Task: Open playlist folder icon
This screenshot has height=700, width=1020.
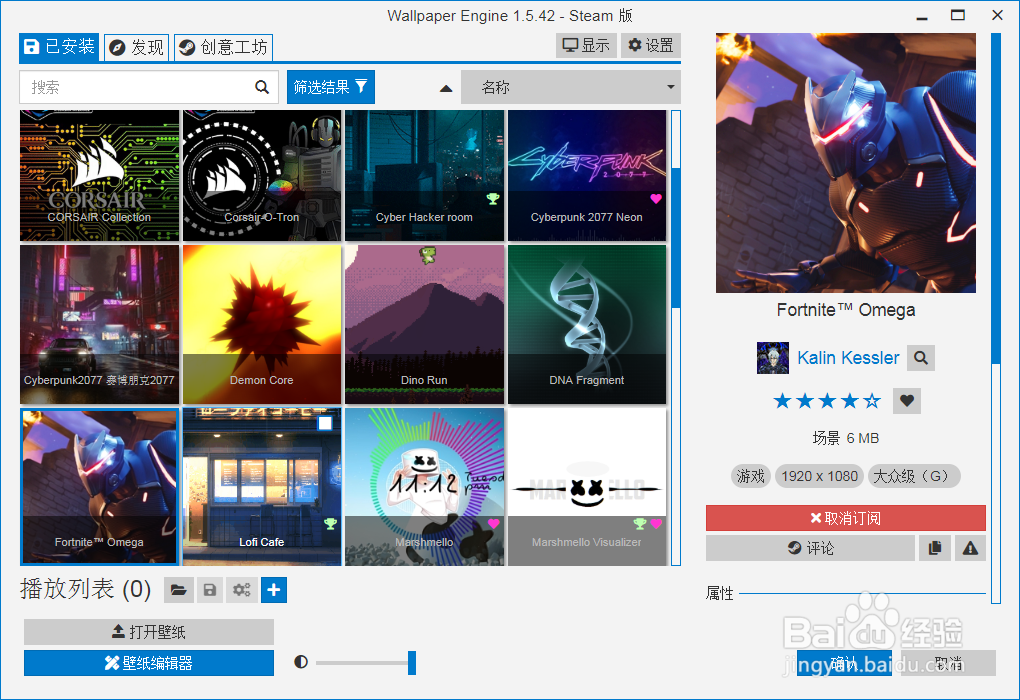Action: click(x=178, y=590)
